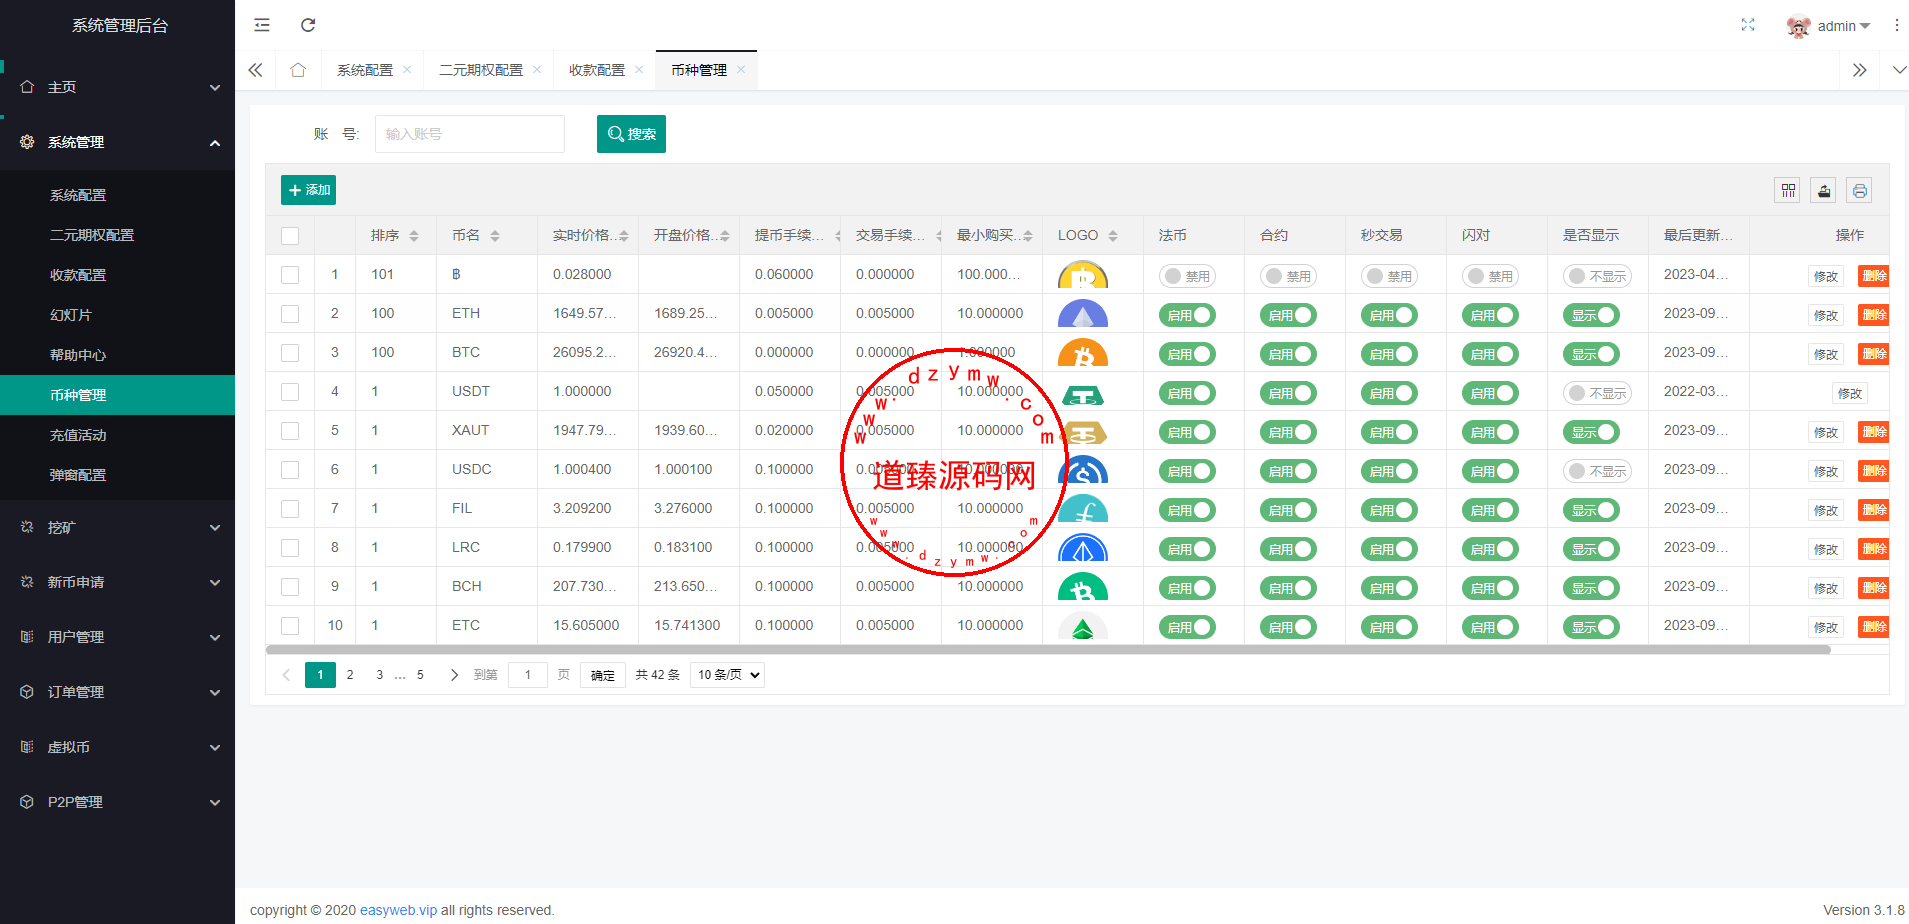Click the BCH coin logo
1909x924 pixels.
point(1083,587)
